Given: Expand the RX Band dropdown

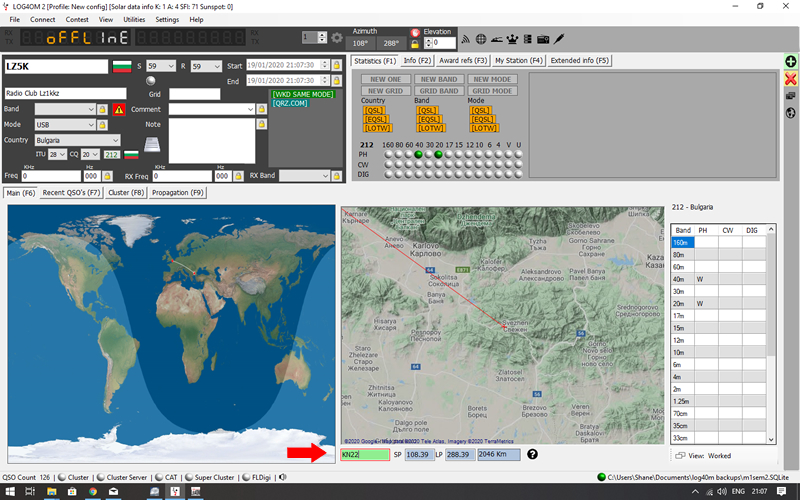Looking at the screenshot, I should pyautogui.click(x=325, y=176).
